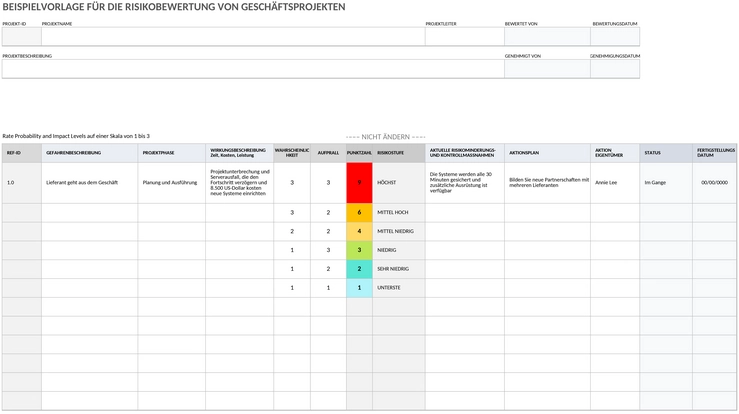Click the 'Bilden Sie neue Partnerschaften' cell

pos(547,183)
